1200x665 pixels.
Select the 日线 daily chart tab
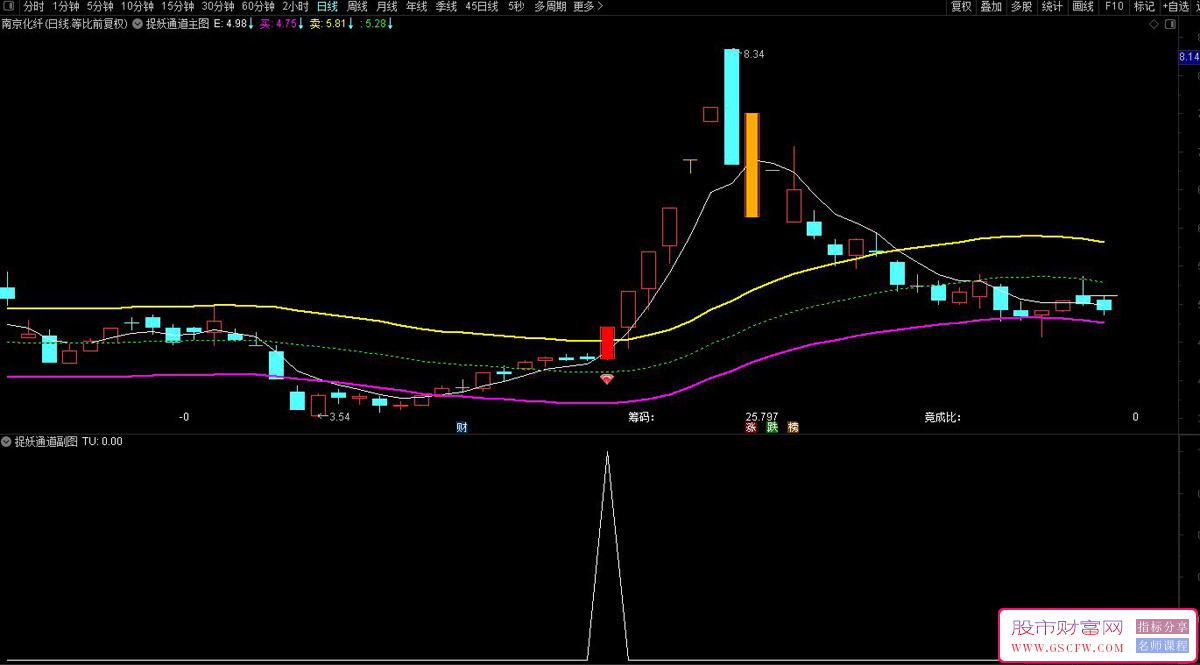coord(327,6)
